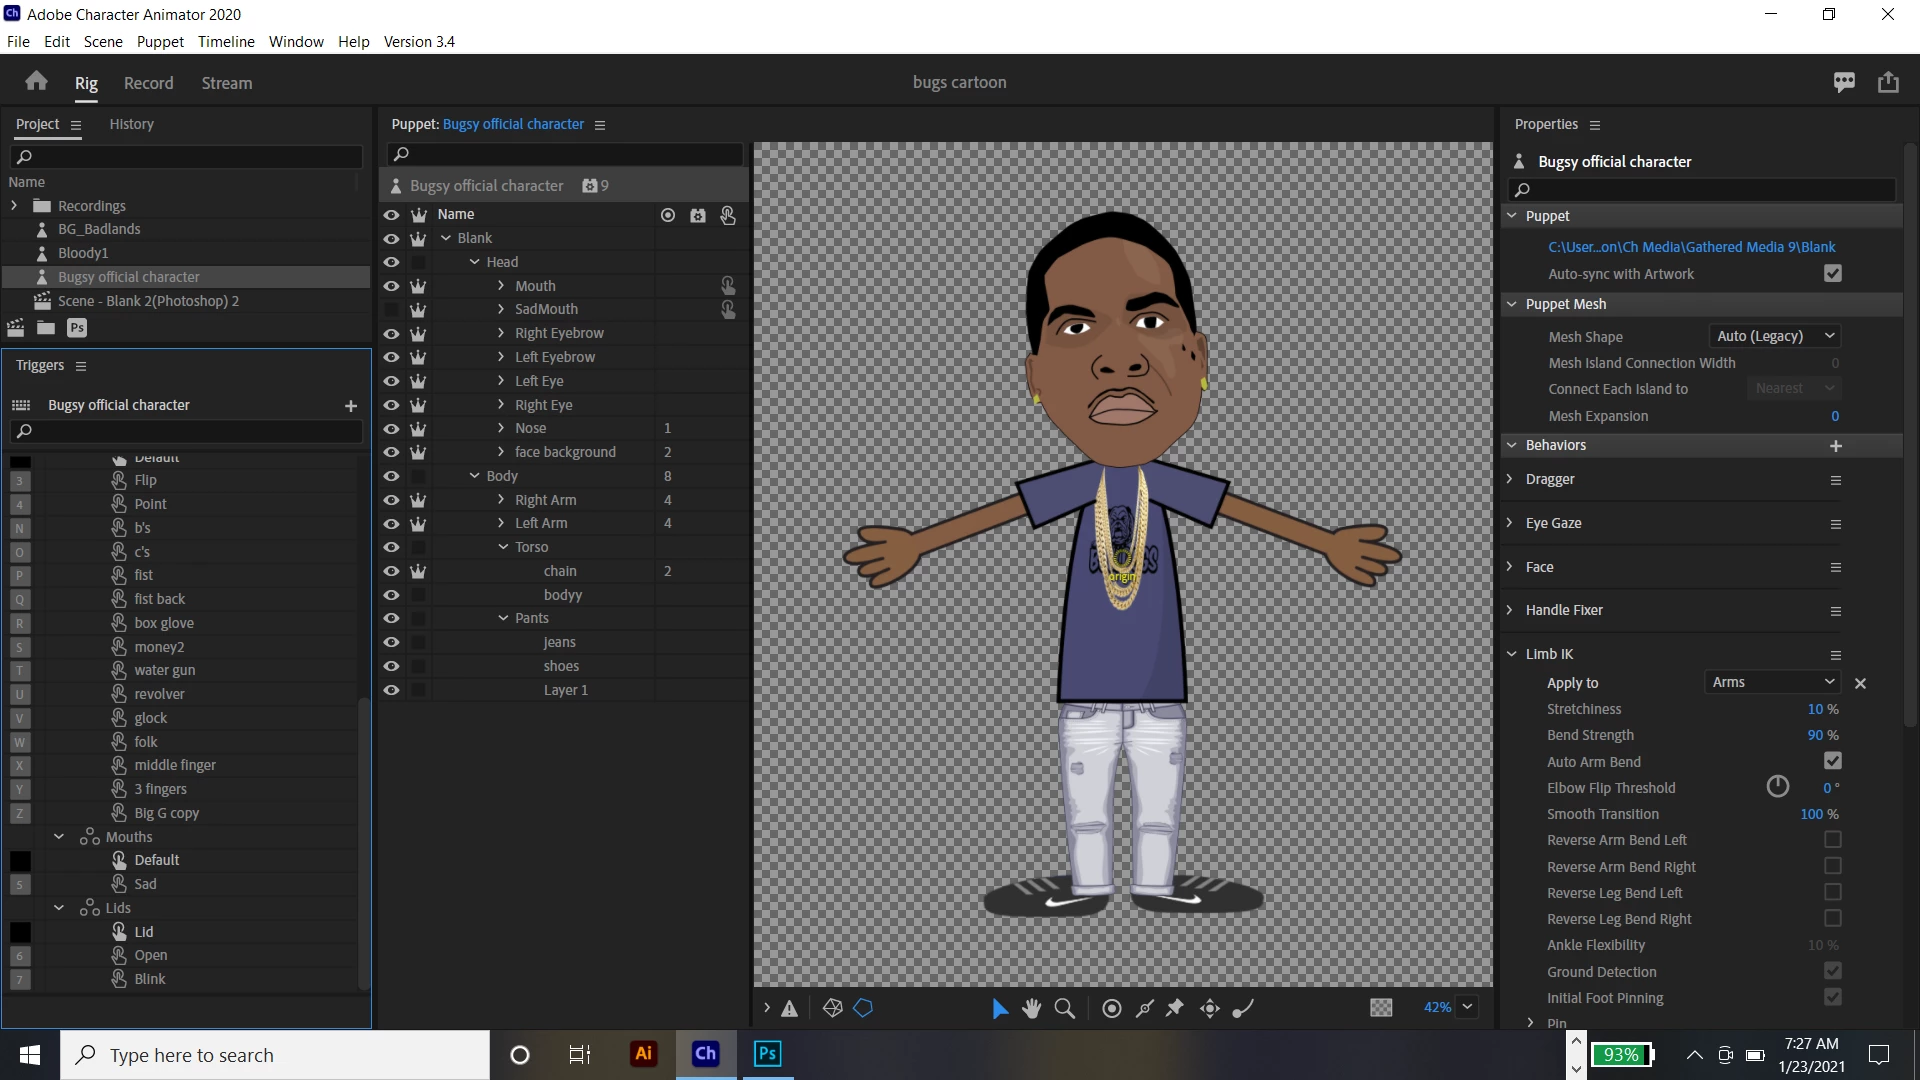The height and width of the screenshot is (1080, 1920).
Task: Hide the Nose layer
Action: click(391, 429)
